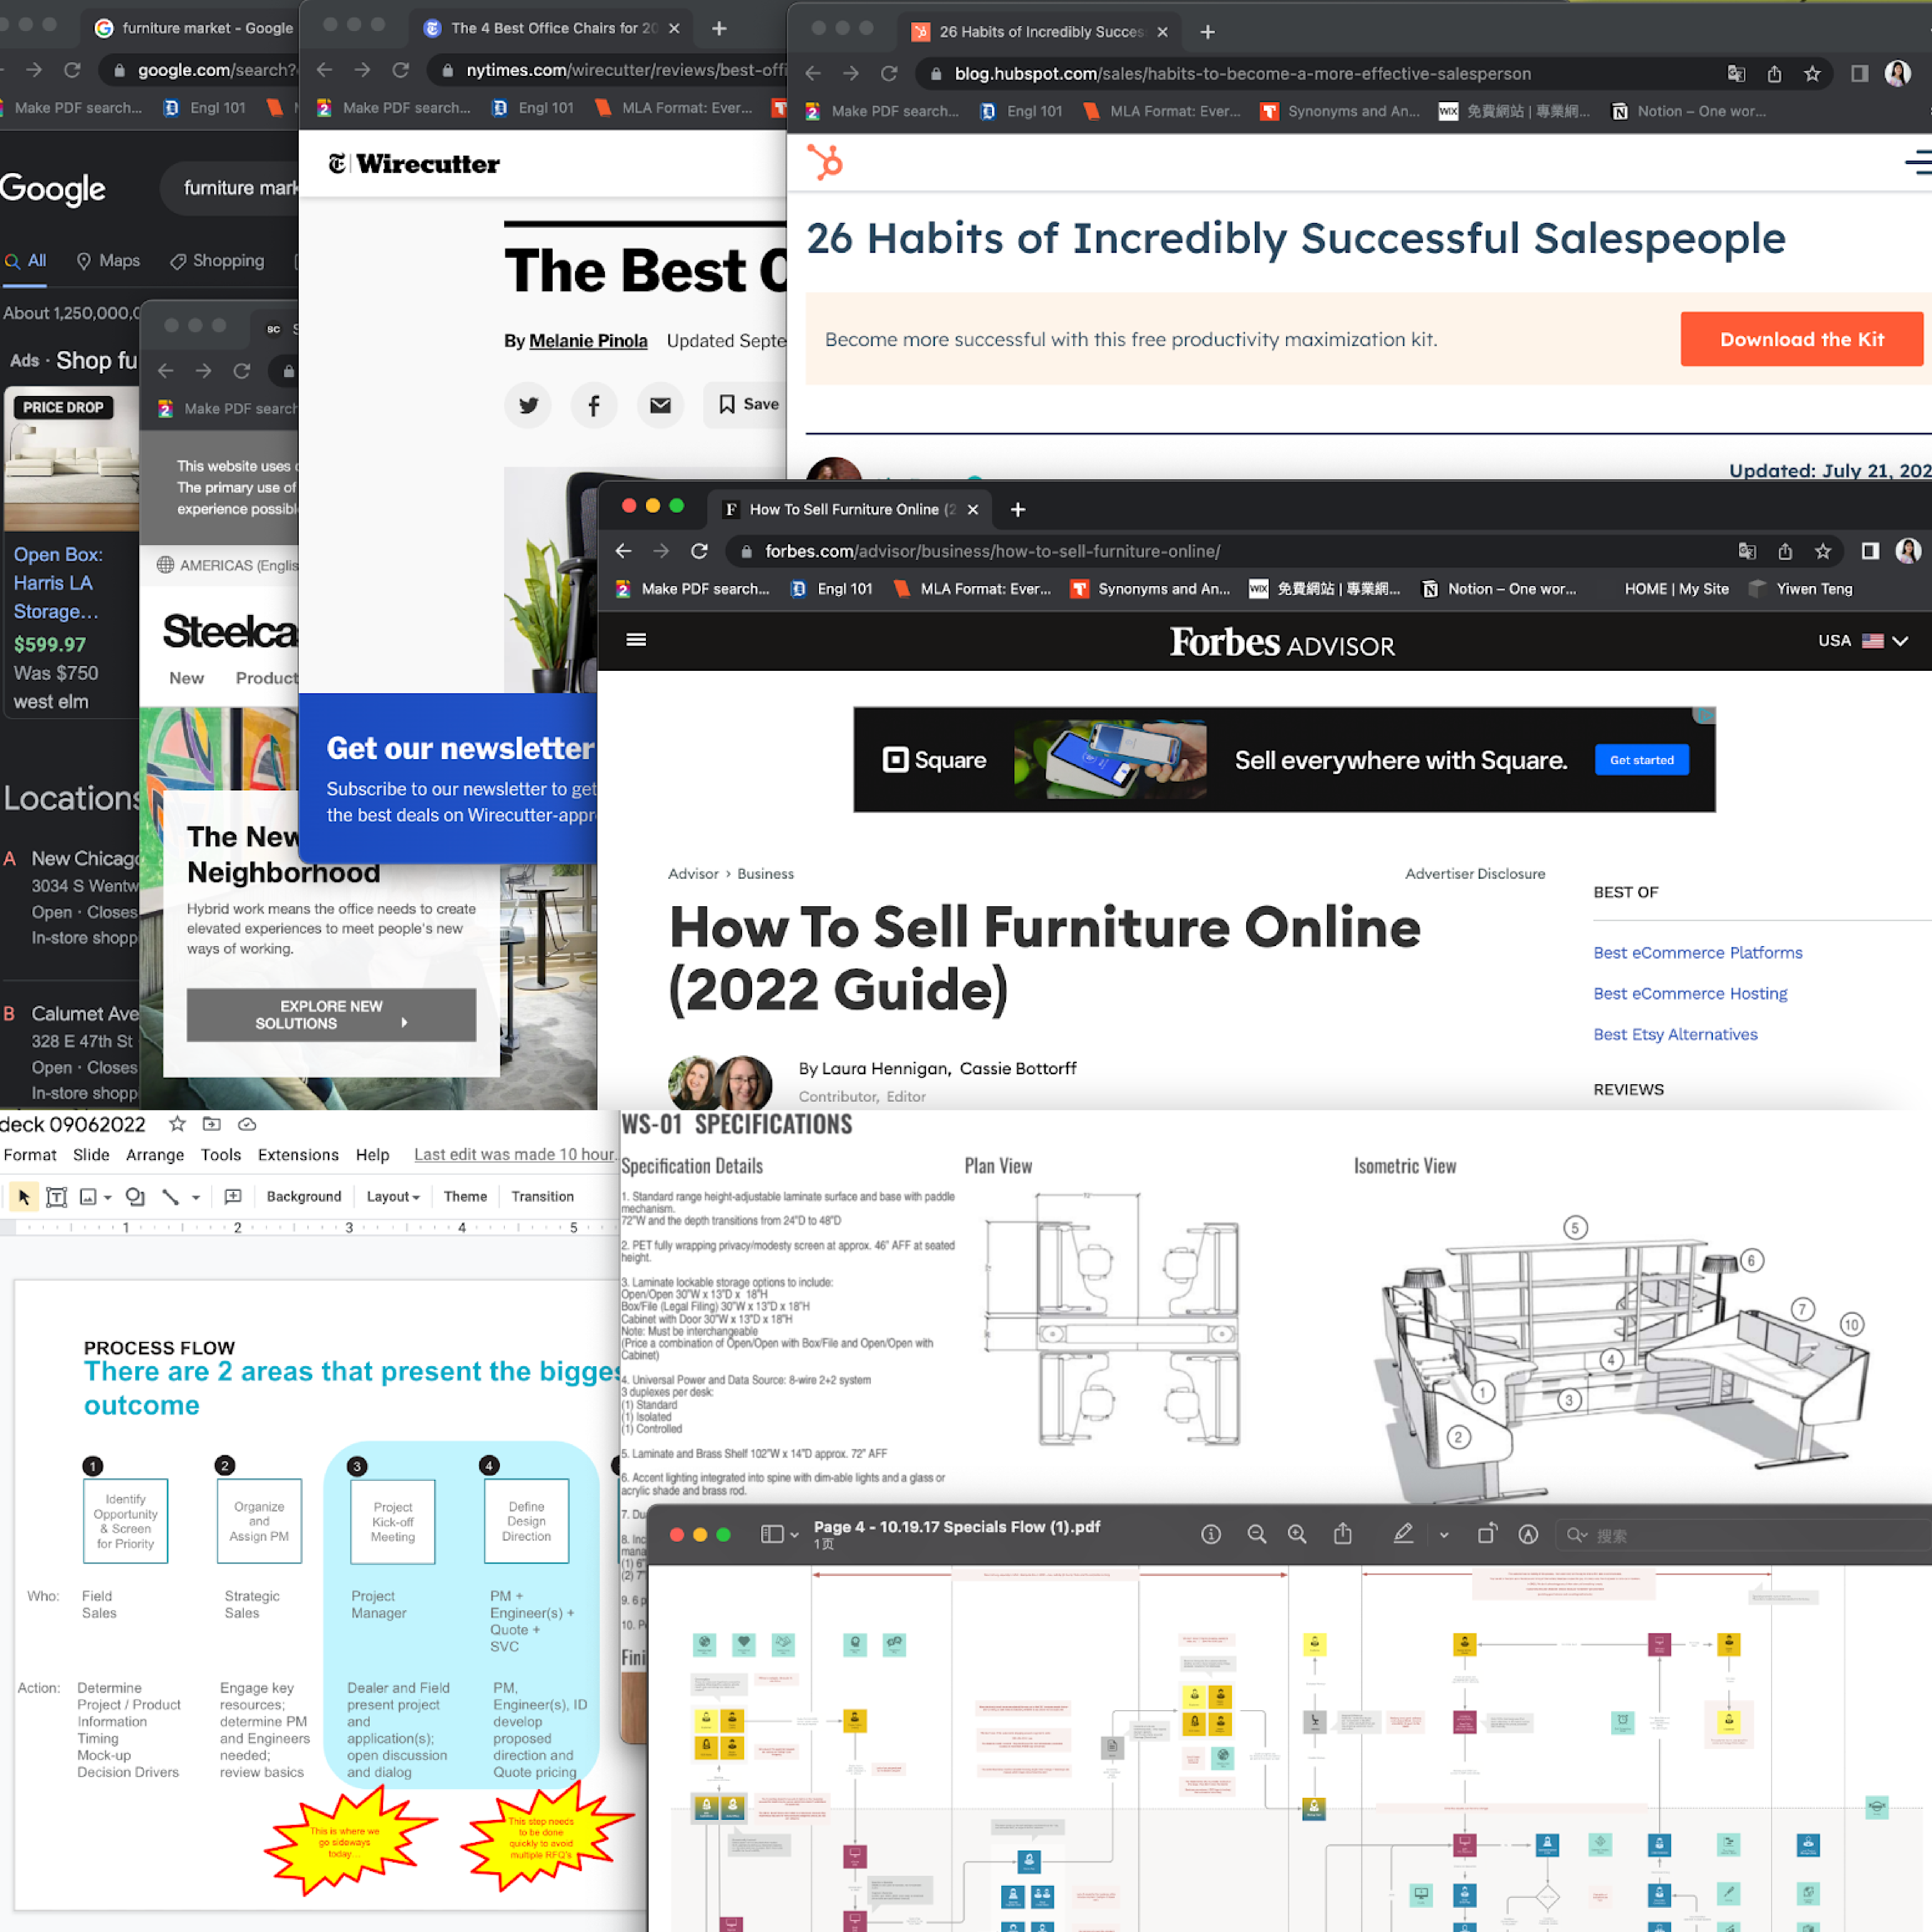Viewport: 1932px width, 1932px height.
Task: Share the Wirecutter article on Facebook
Action: (594, 405)
